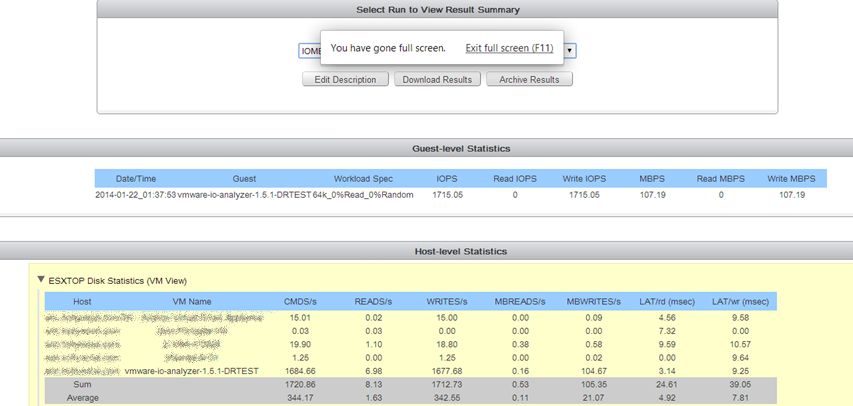The height and width of the screenshot is (406, 853).
Task: Click the Download Results button
Action: 437,80
